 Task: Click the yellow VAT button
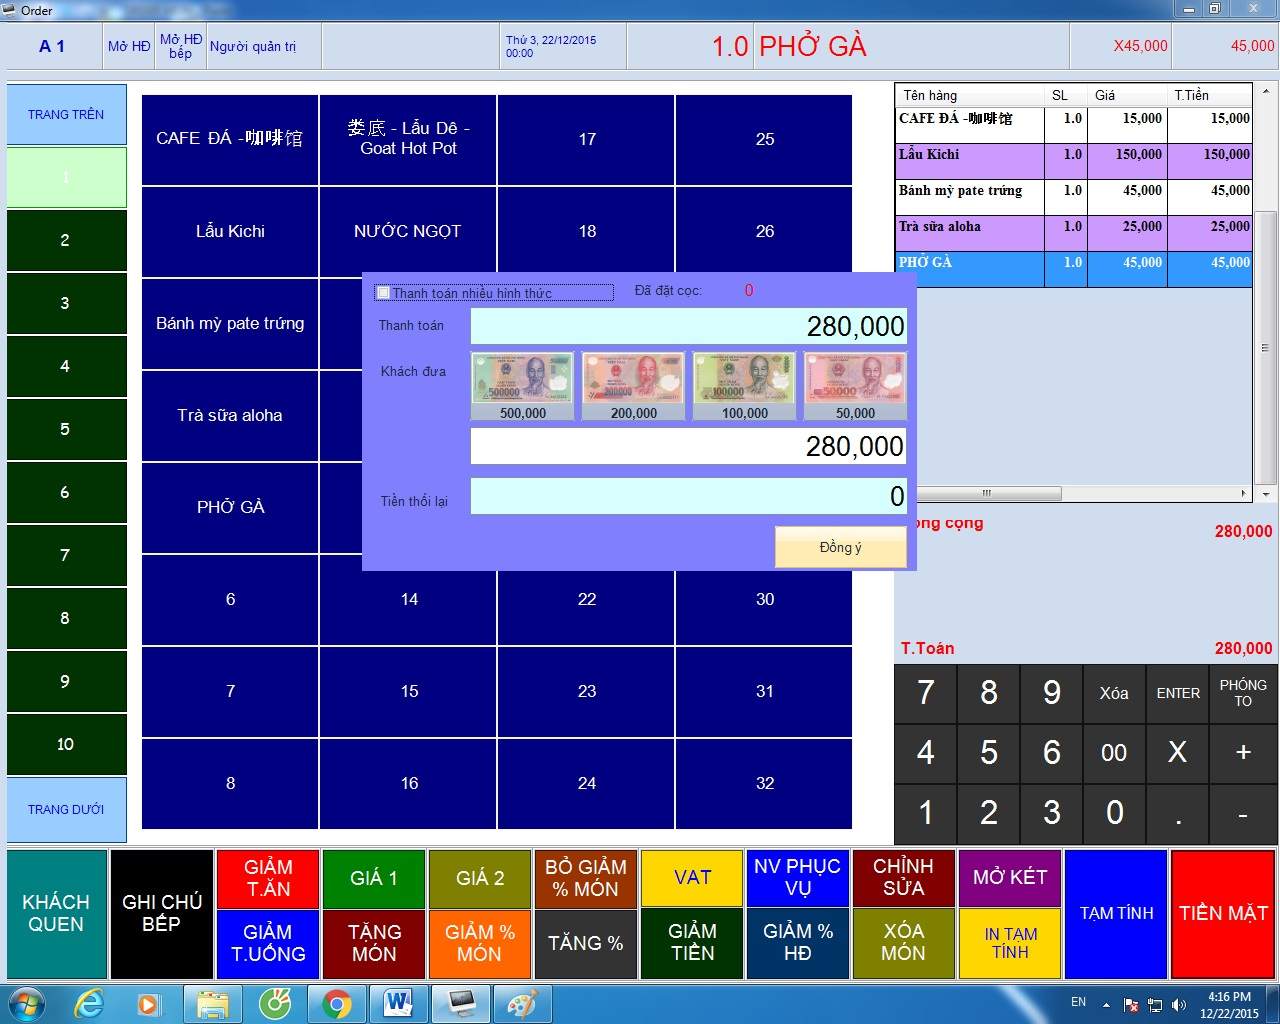point(692,878)
